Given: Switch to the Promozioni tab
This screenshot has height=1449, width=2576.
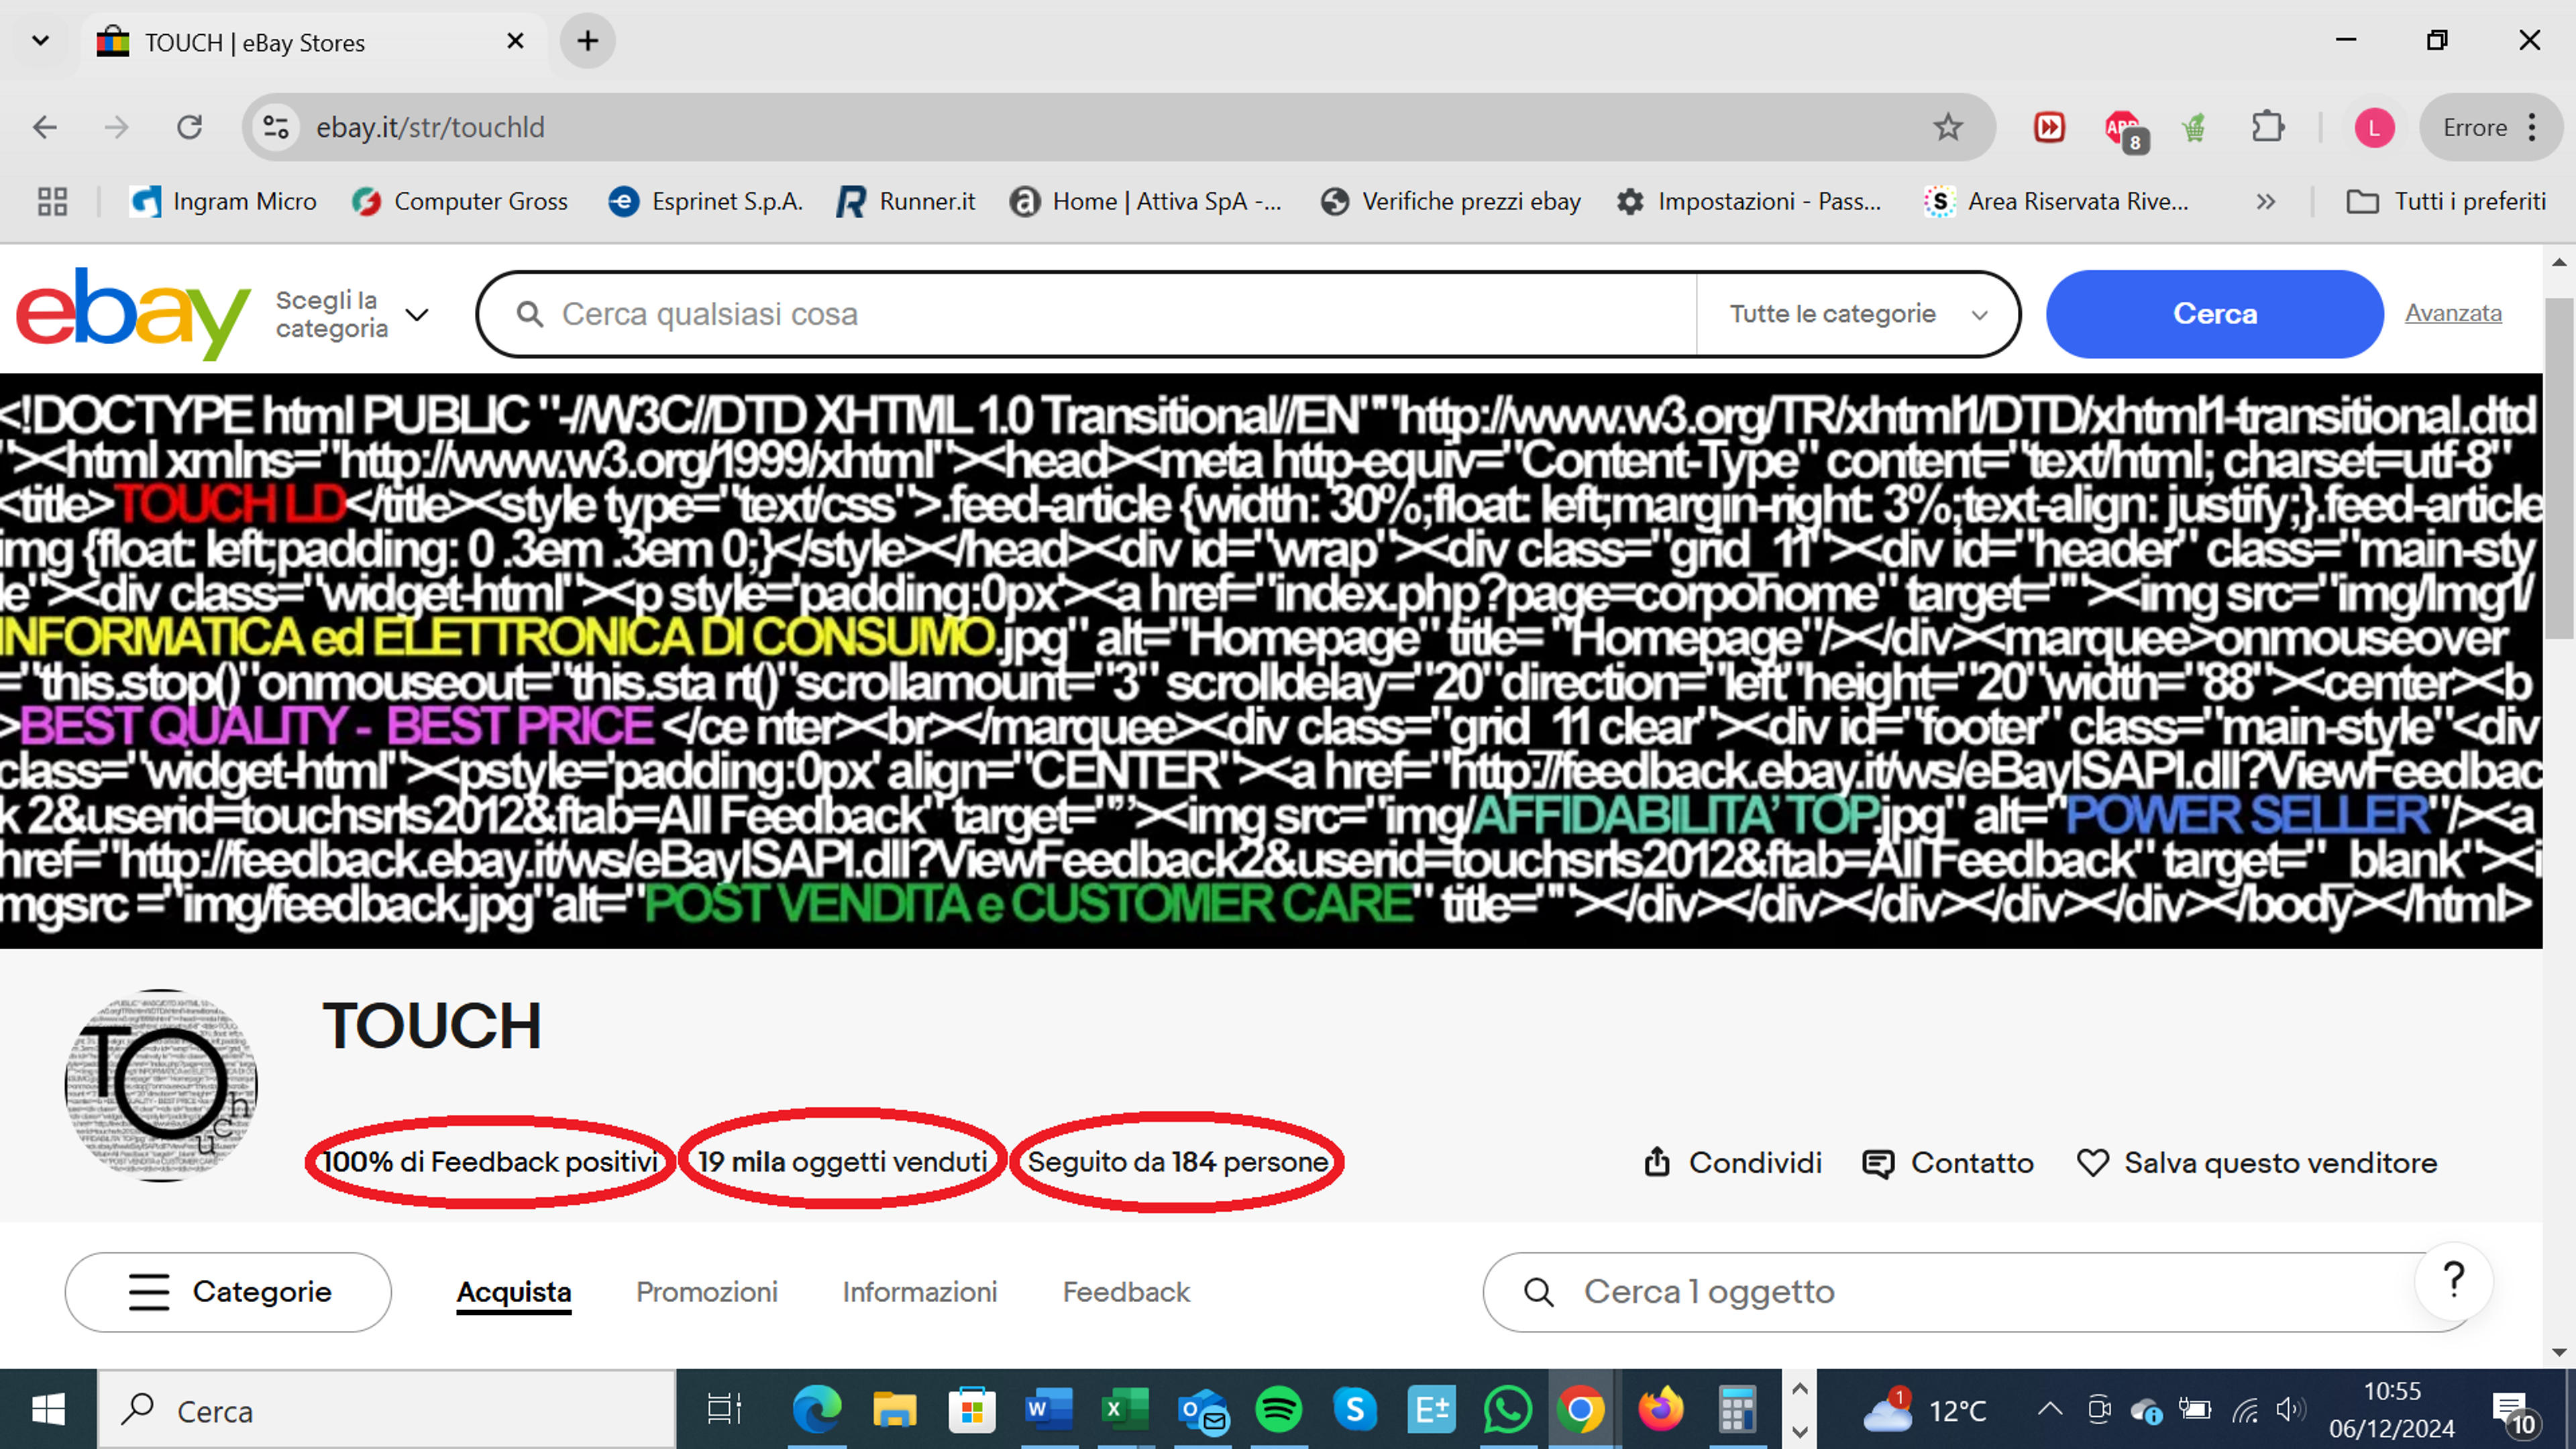Looking at the screenshot, I should coord(706,1292).
